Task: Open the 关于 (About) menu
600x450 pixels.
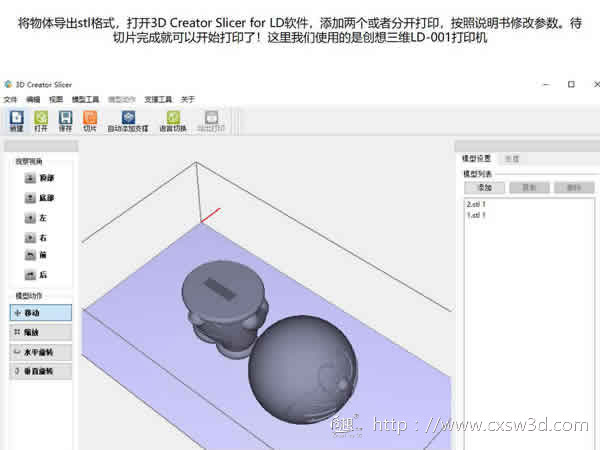Action: [x=188, y=99]
